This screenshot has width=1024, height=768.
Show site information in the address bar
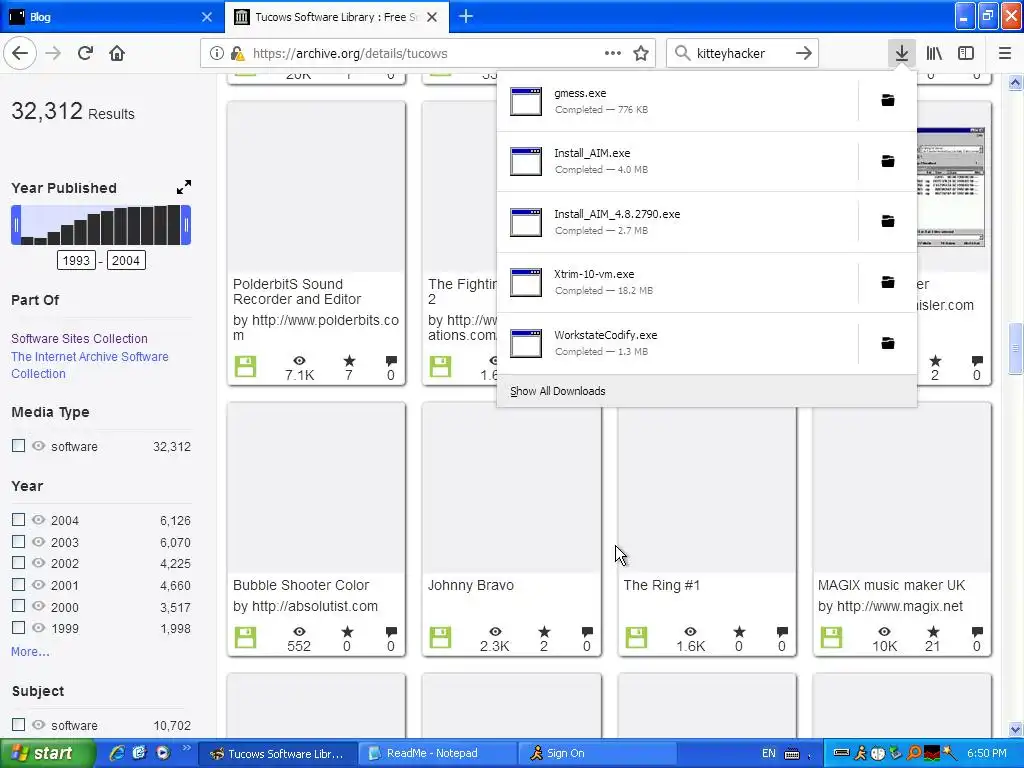click(x=216, y=54)
